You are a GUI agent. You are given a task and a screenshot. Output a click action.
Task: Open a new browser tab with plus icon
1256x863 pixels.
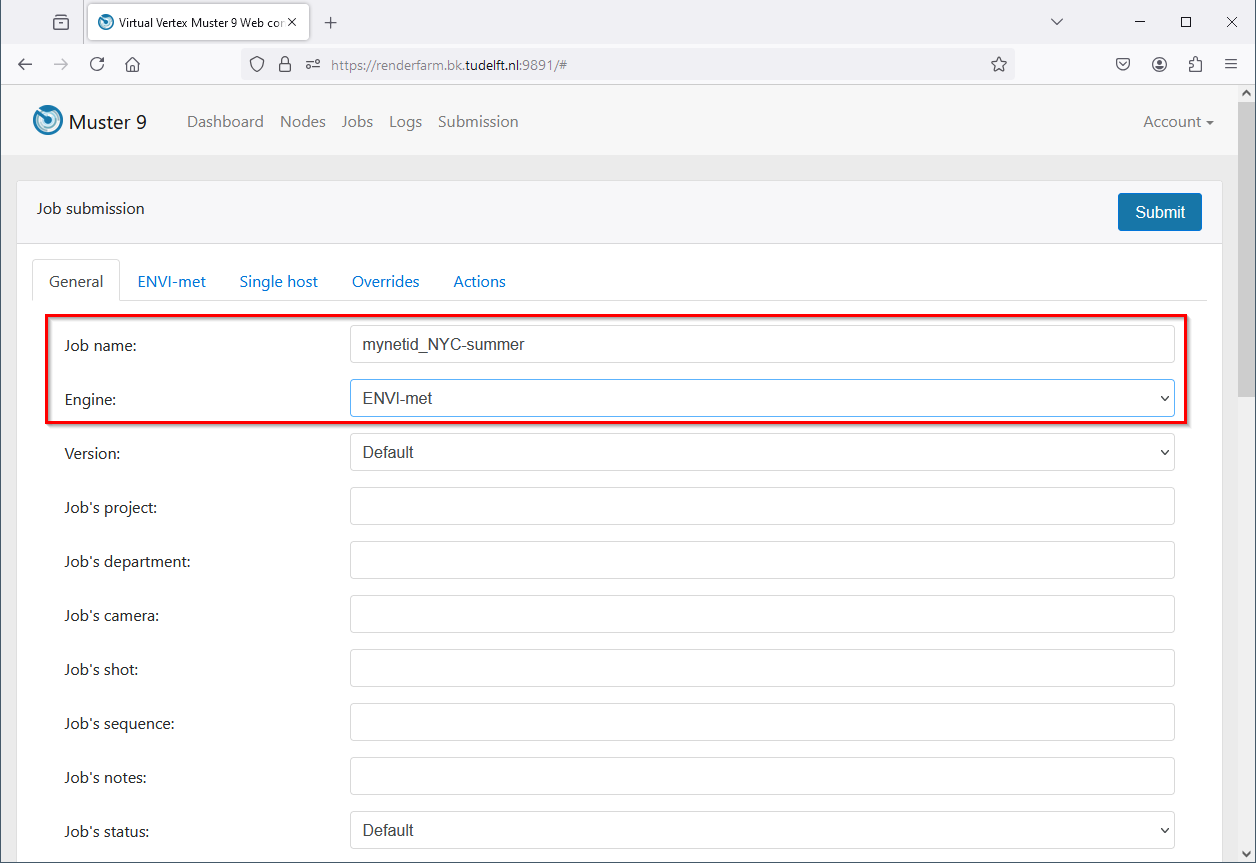(x=331, y=22)
